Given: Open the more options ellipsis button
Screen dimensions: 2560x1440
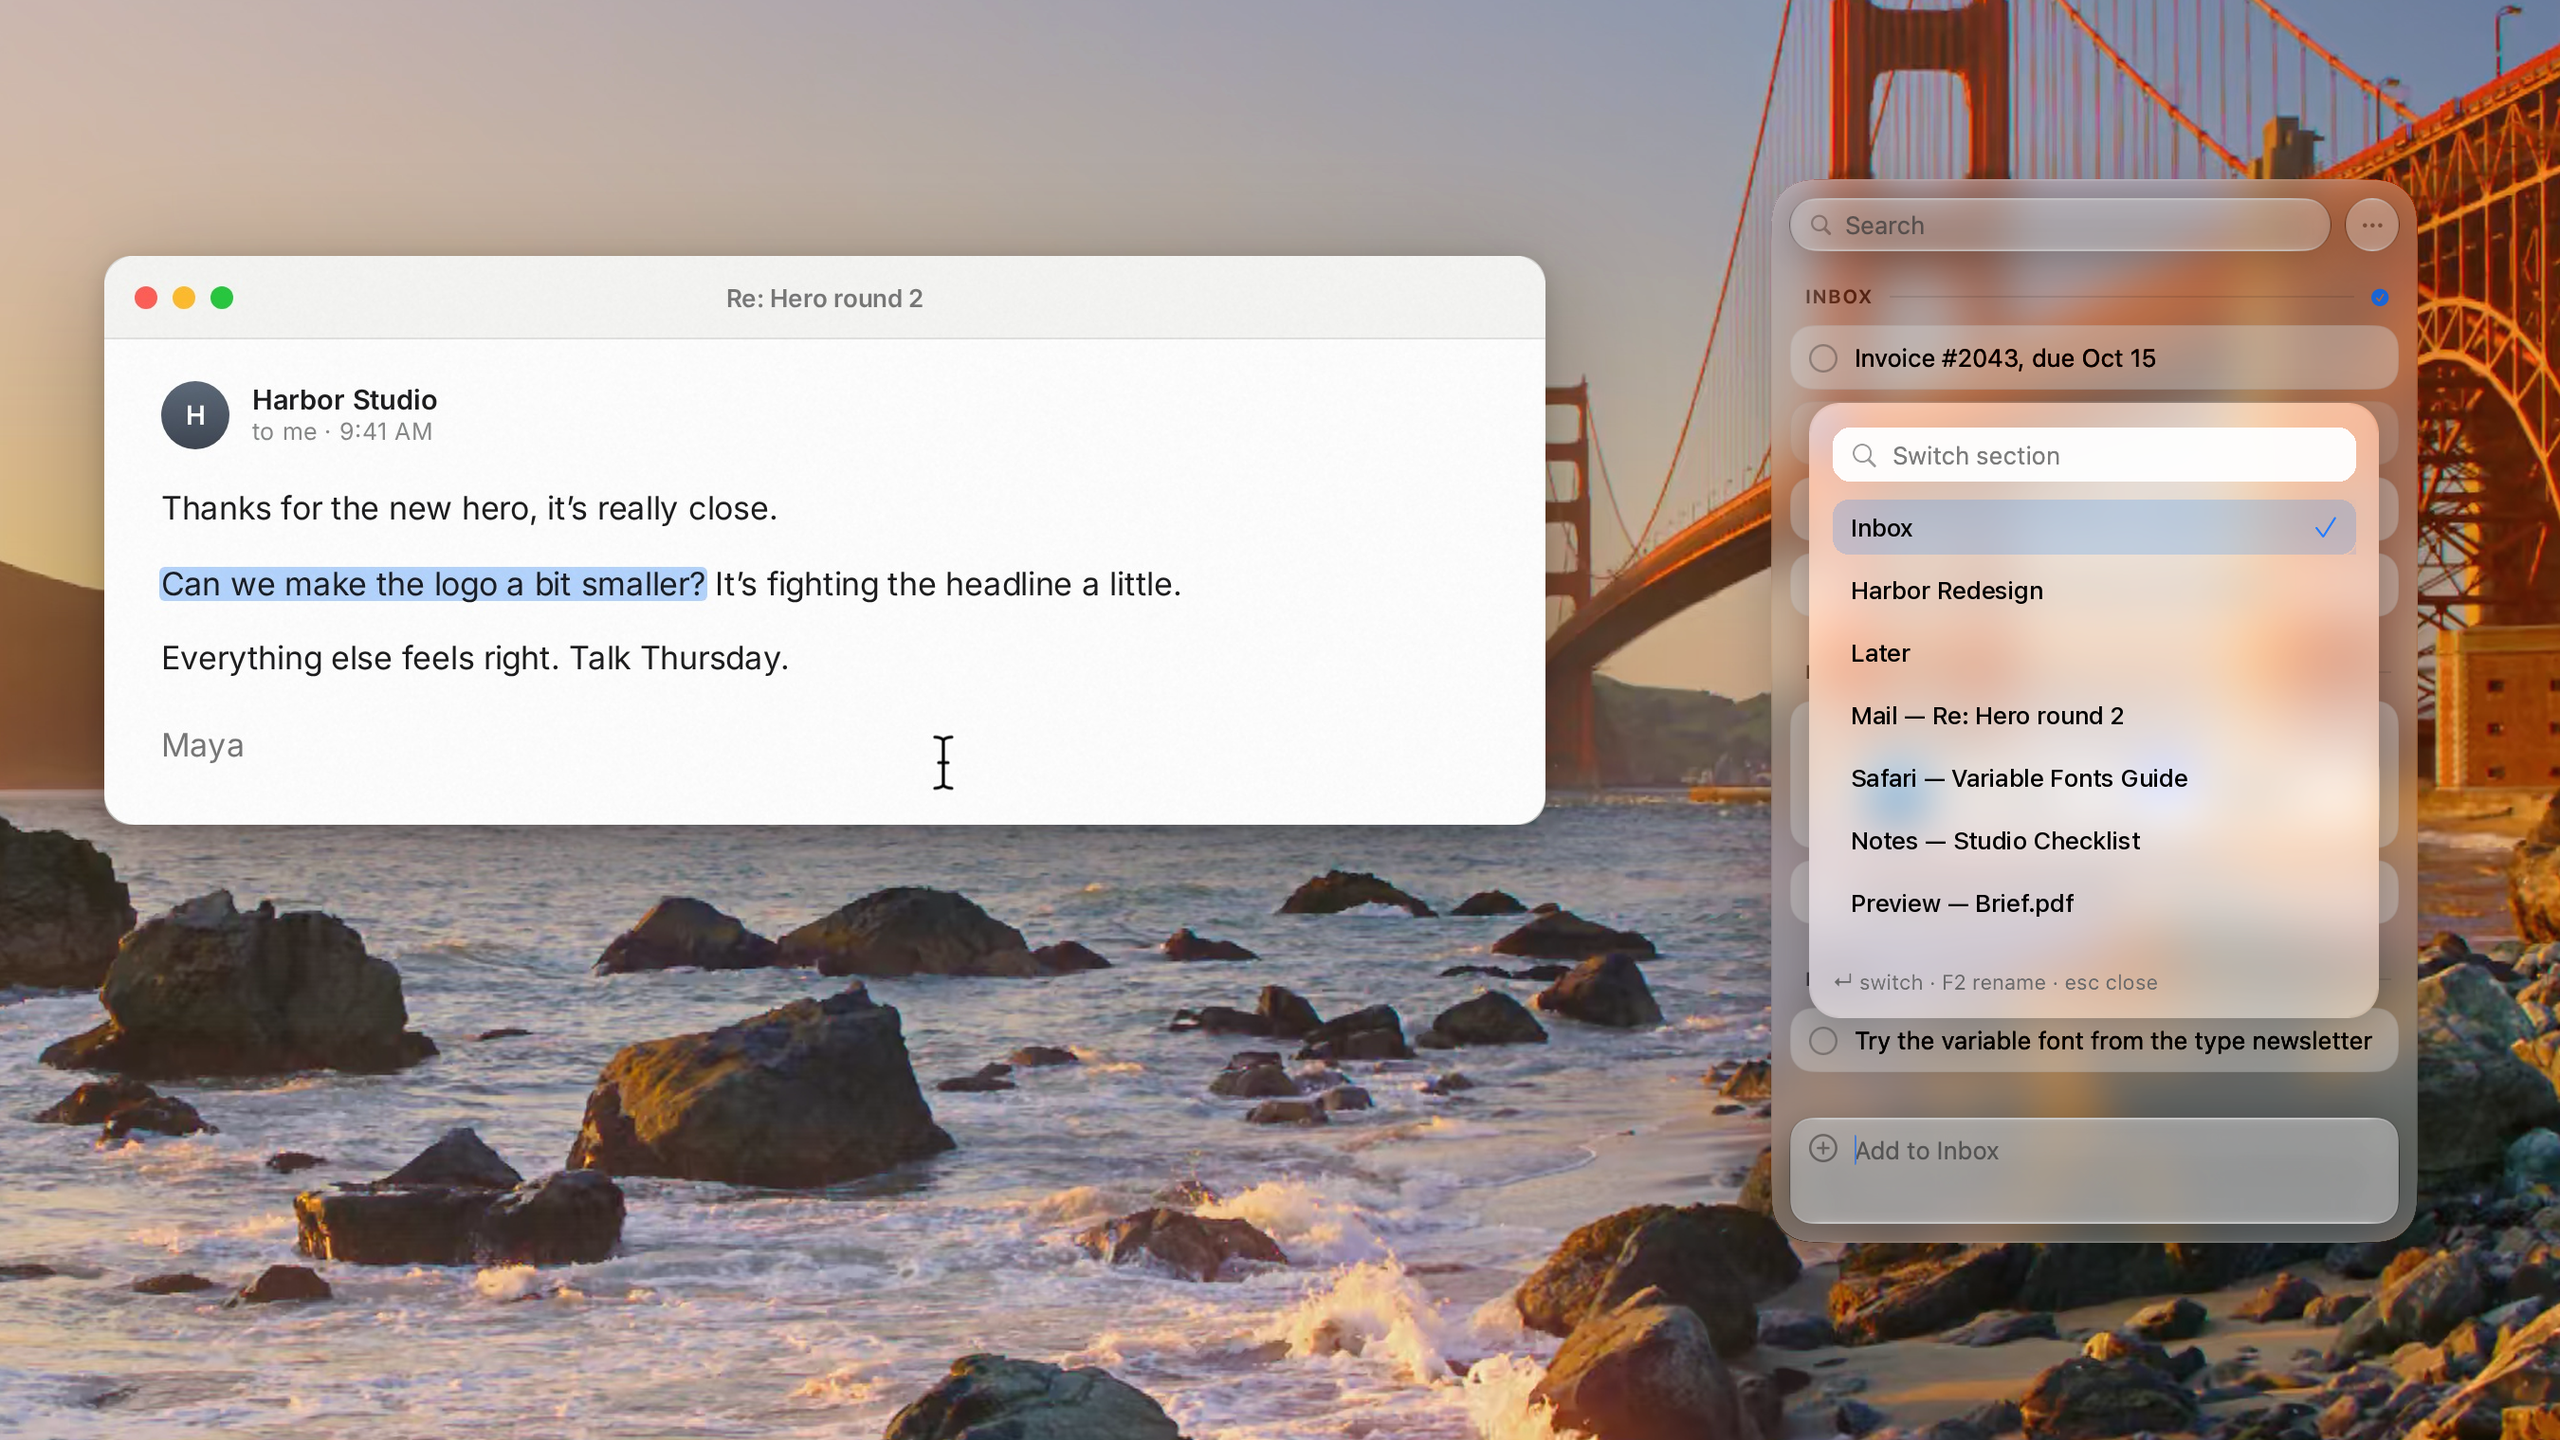Looking at the screenshot, I should pos(2372,225).
